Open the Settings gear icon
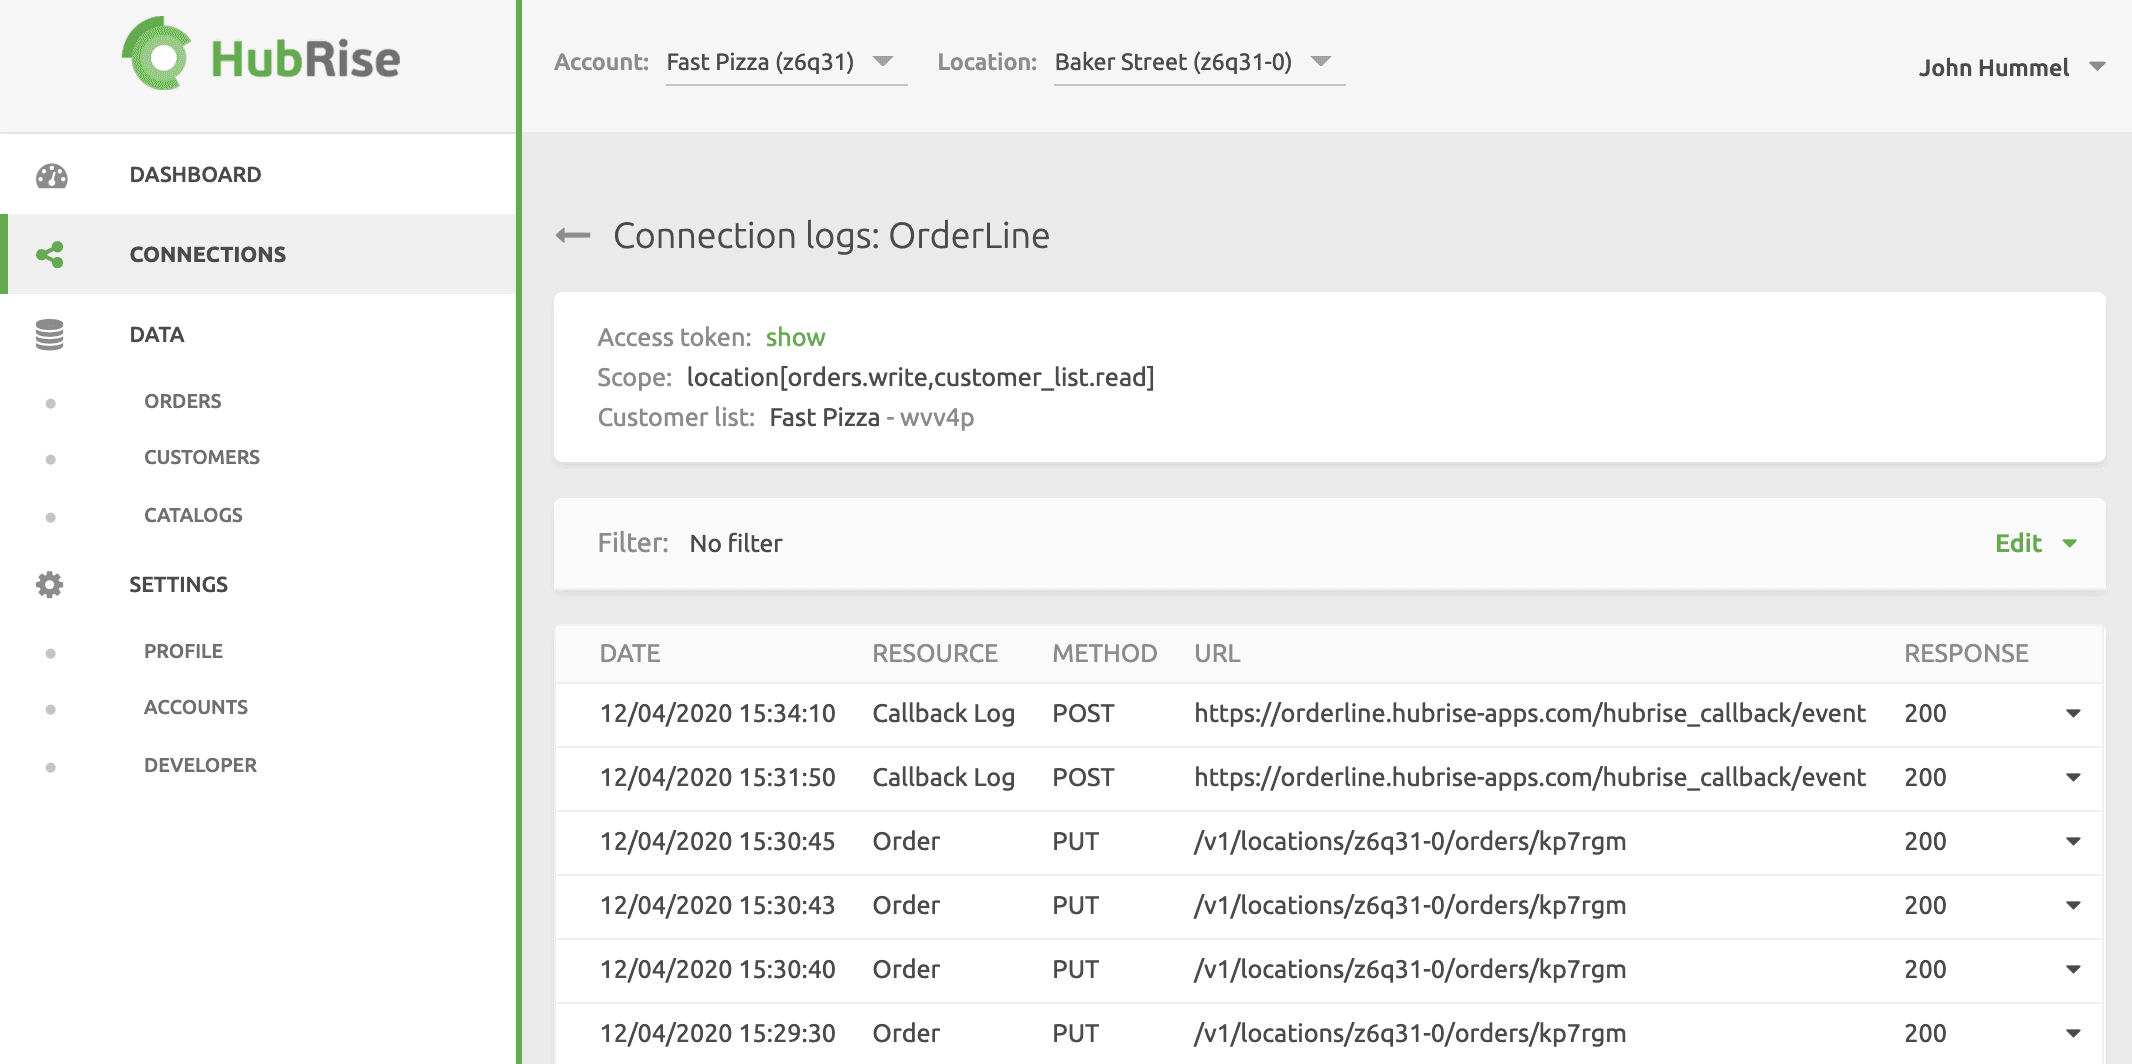Image resolution: width=2132 pixels, height=1064 pixels. tap(50, 584)
